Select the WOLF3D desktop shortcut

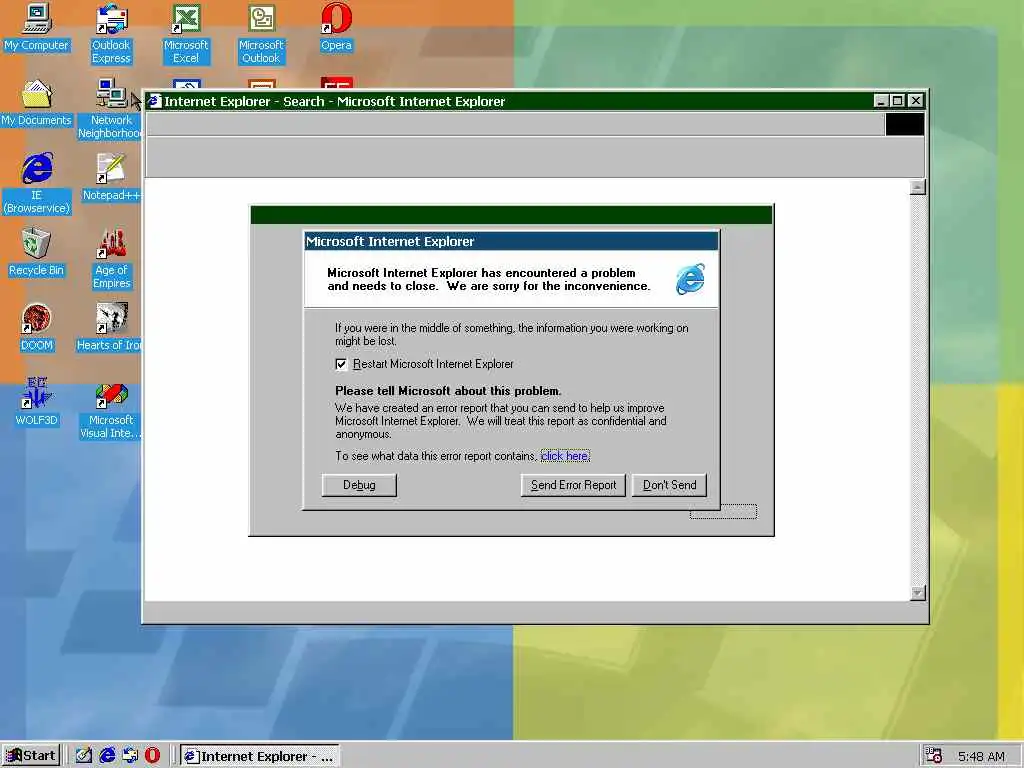click(37, 402)
